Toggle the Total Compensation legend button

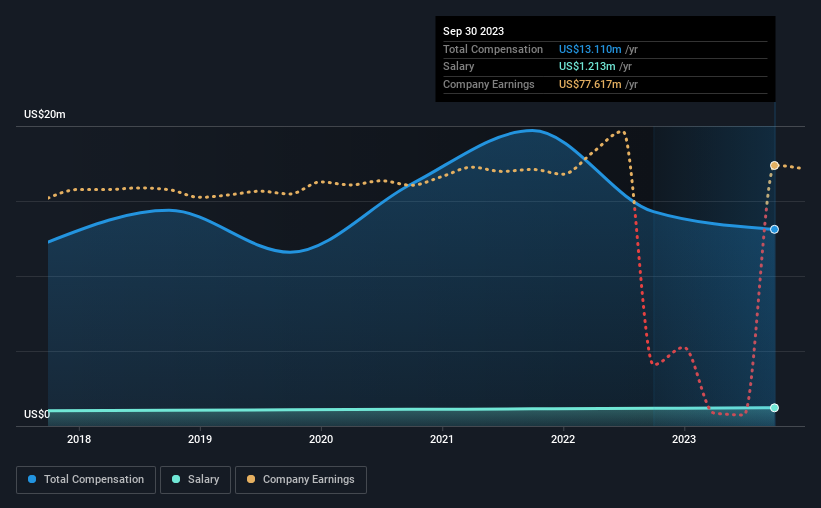tap(86, 480)
